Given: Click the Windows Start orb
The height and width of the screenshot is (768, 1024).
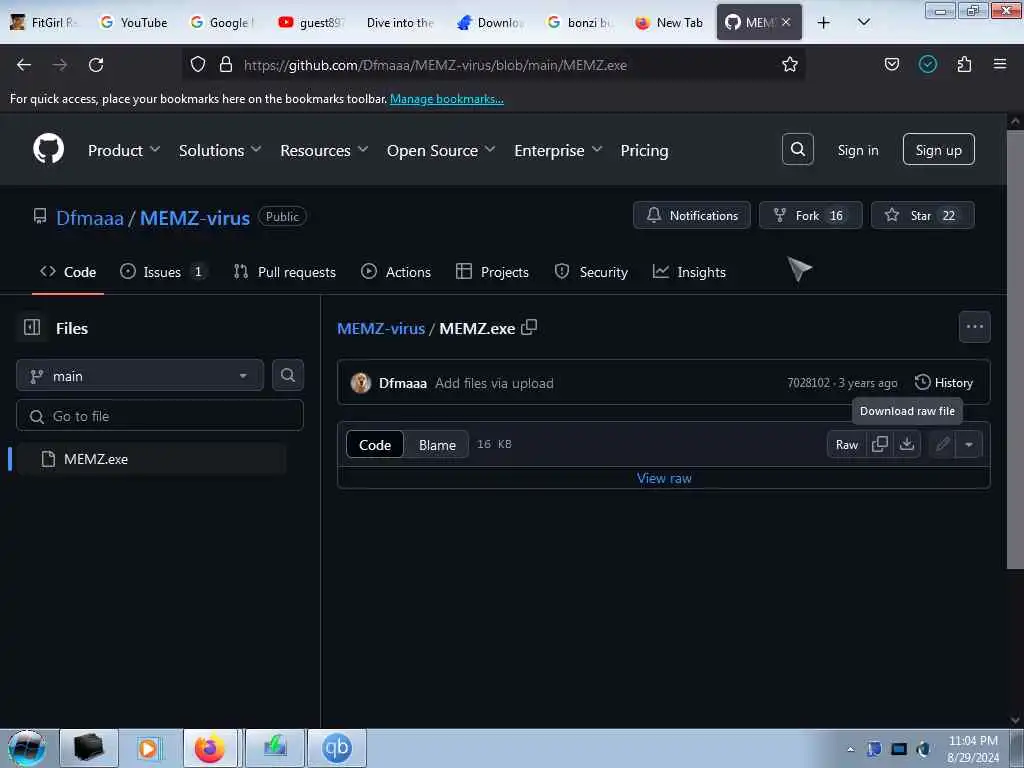Looking at the screenshot, I should tap(27, 748).
